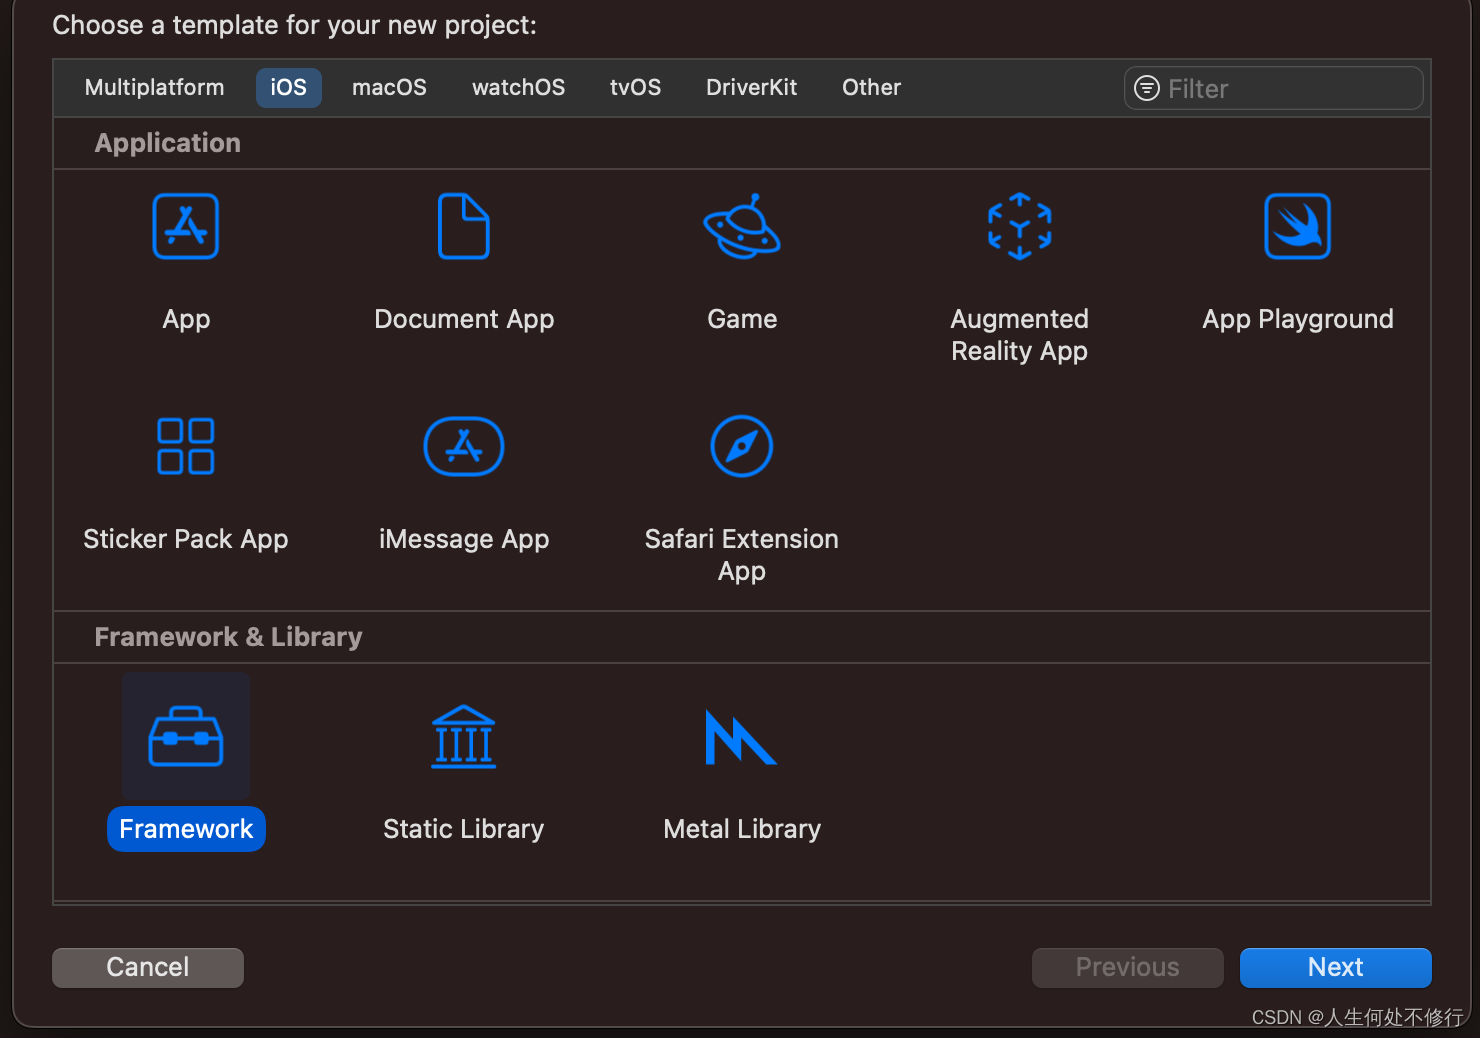This screenshot has height=1038, width=1480.
Task: Click inside the Filter search field
Action: (1273, 88)
